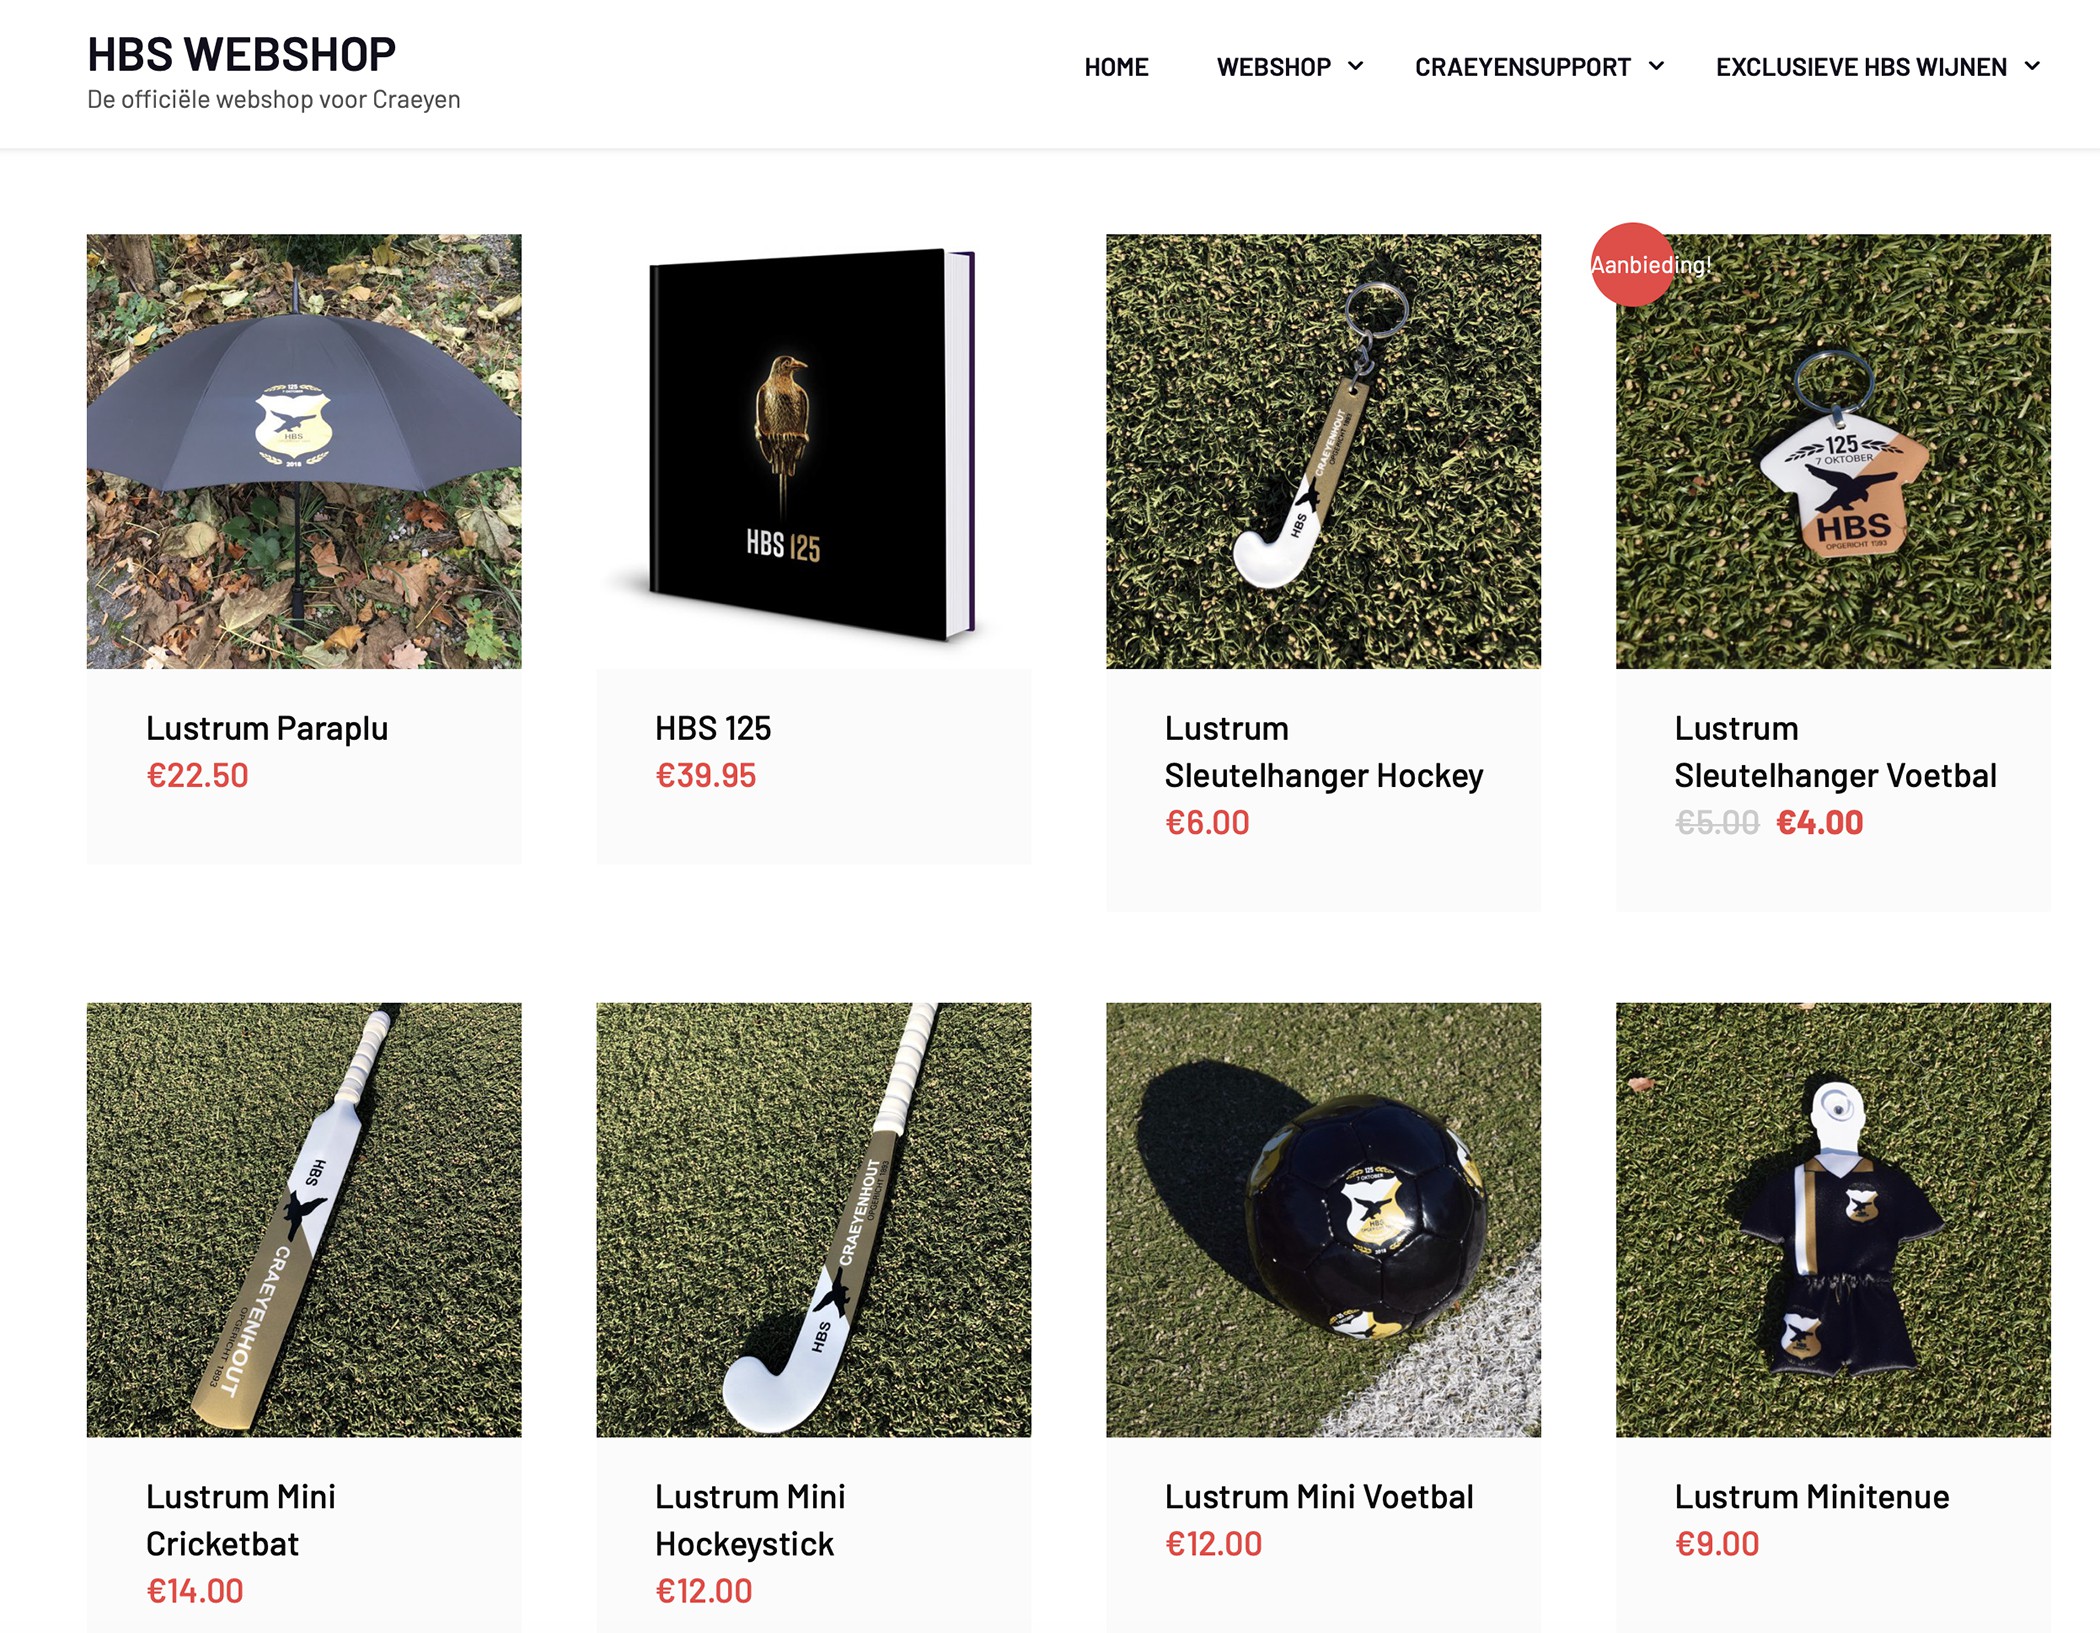Go to the Home menu item
The image size is (2100, 1633).
(x=1116, y=67)
